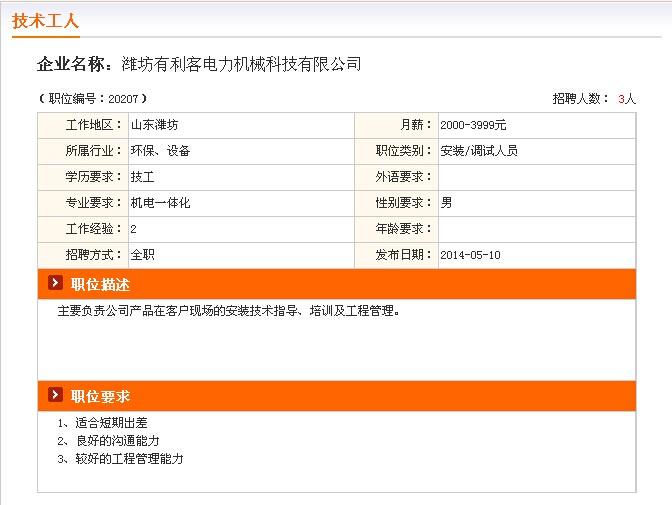Click the arrow icon beside 职位要求
Image resolution: width=672 pixels, height=505 pixels.
point(55,395)
